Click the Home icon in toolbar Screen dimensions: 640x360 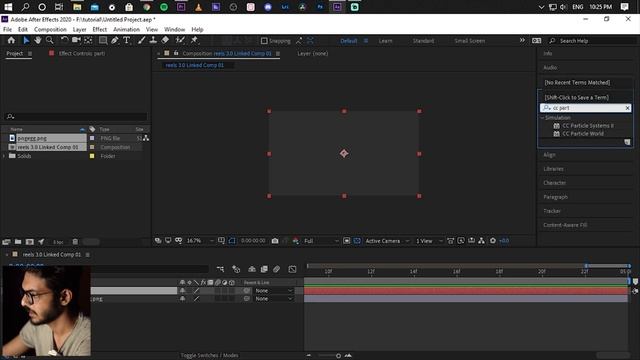(x=11, y=40)
